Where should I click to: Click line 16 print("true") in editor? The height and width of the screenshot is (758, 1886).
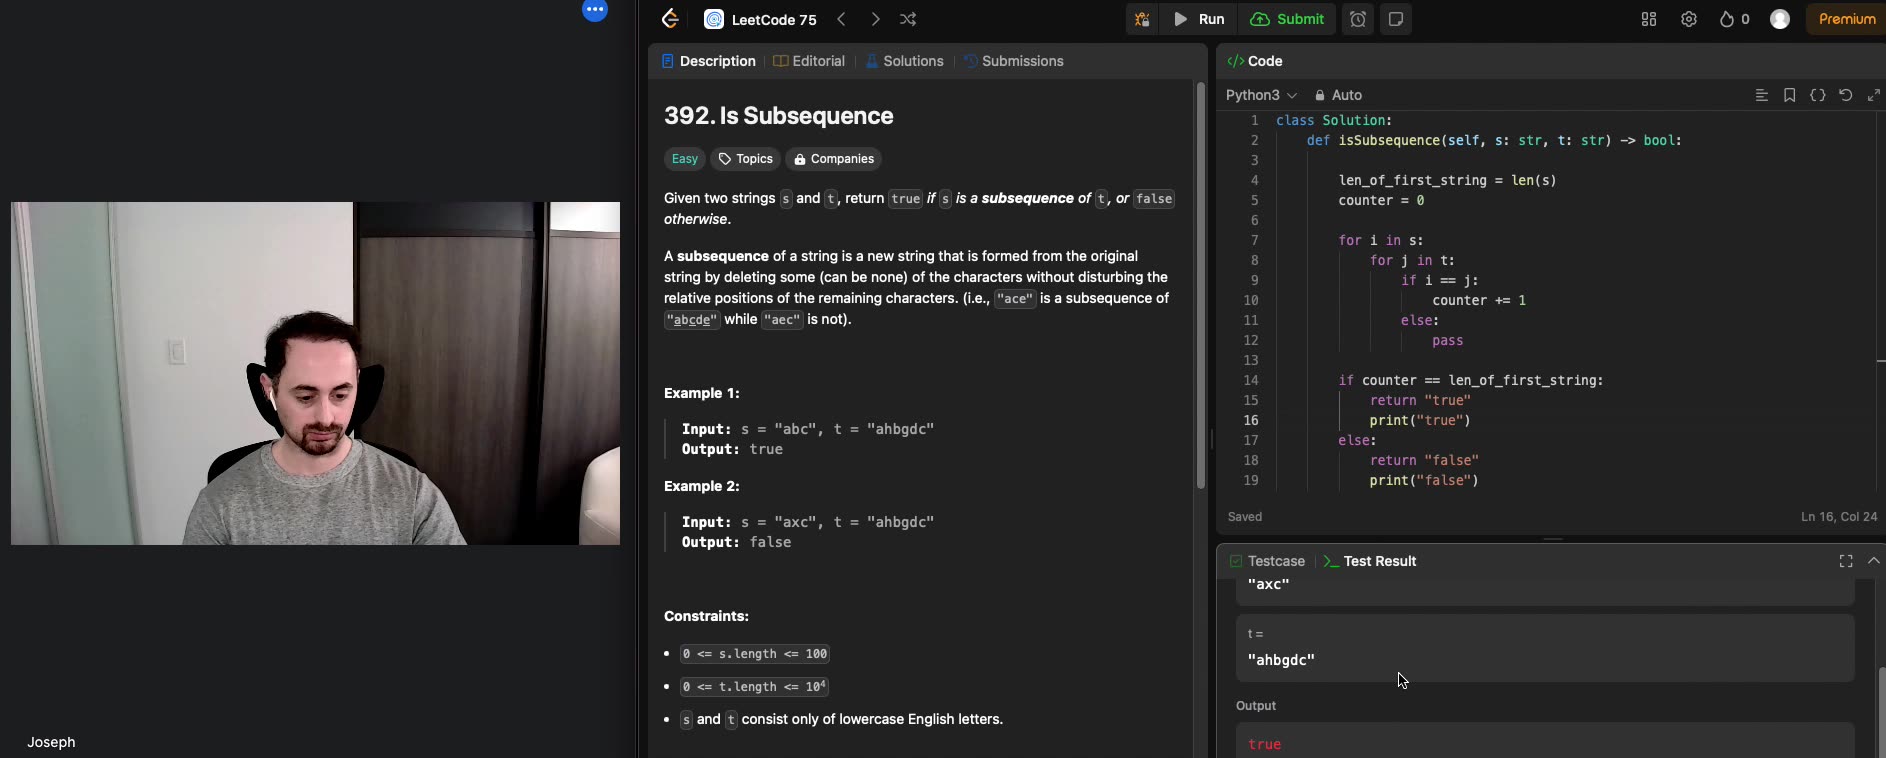[x=1420, y=420]
